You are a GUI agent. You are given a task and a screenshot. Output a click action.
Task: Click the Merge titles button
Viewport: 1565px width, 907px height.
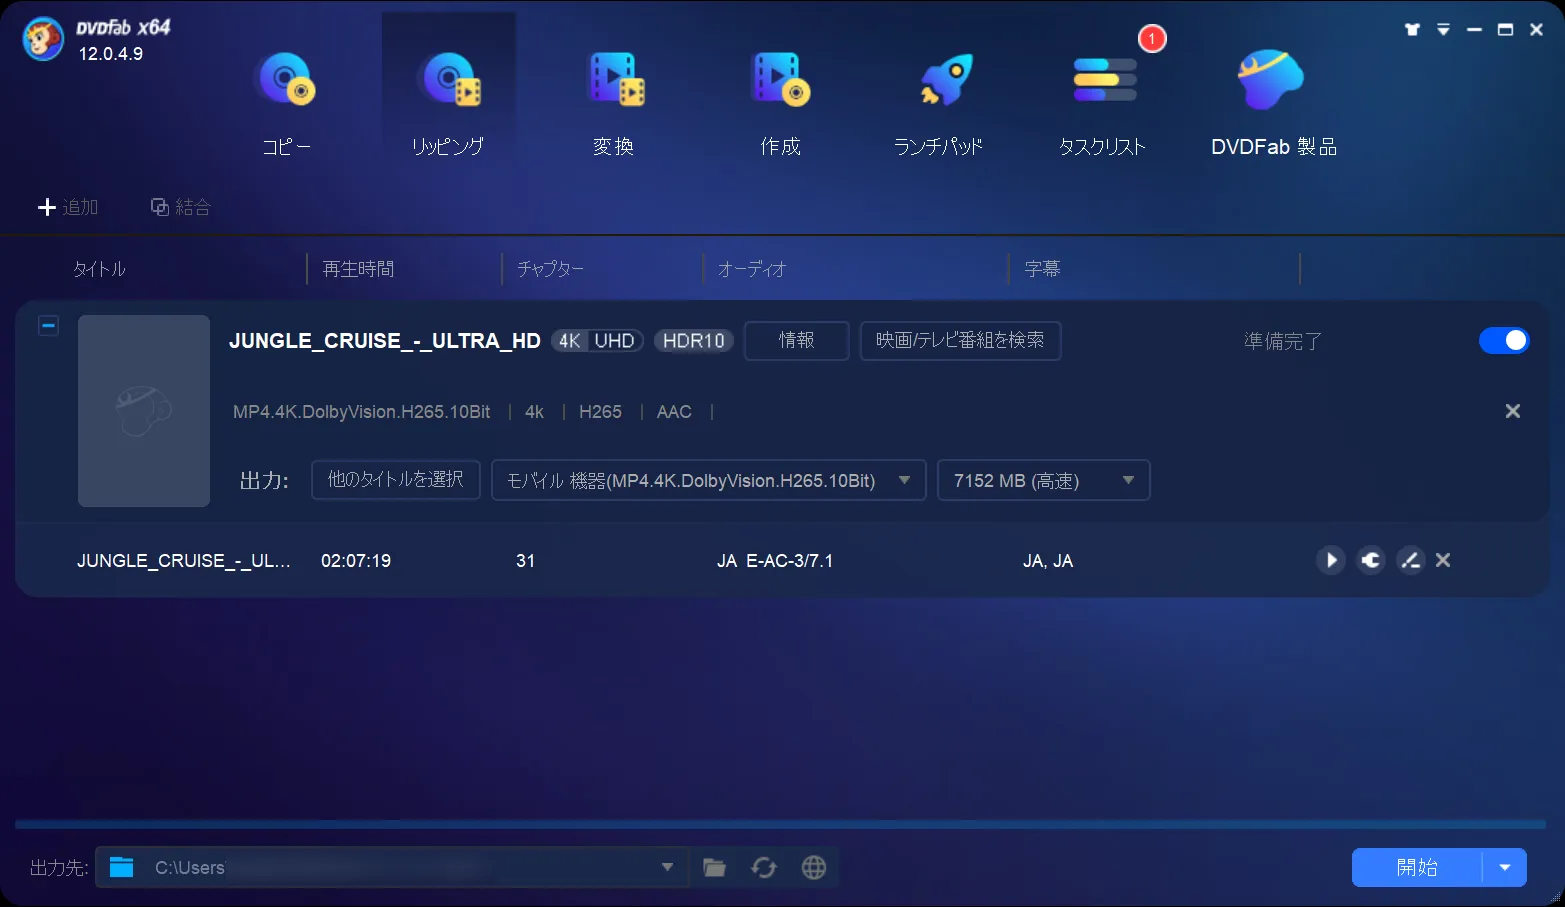coord(180,207)
